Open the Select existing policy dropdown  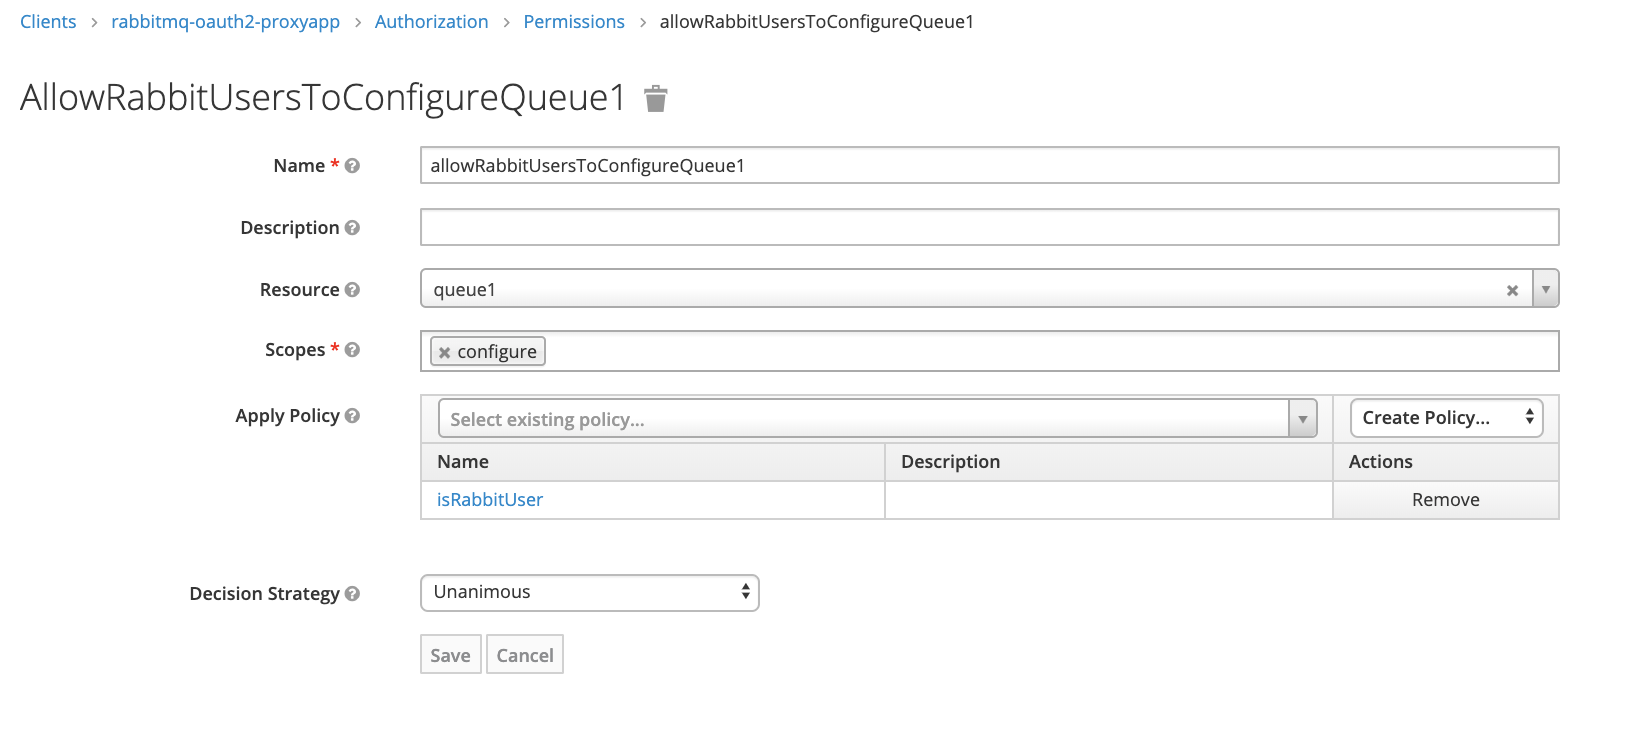[x=878, y=419]
